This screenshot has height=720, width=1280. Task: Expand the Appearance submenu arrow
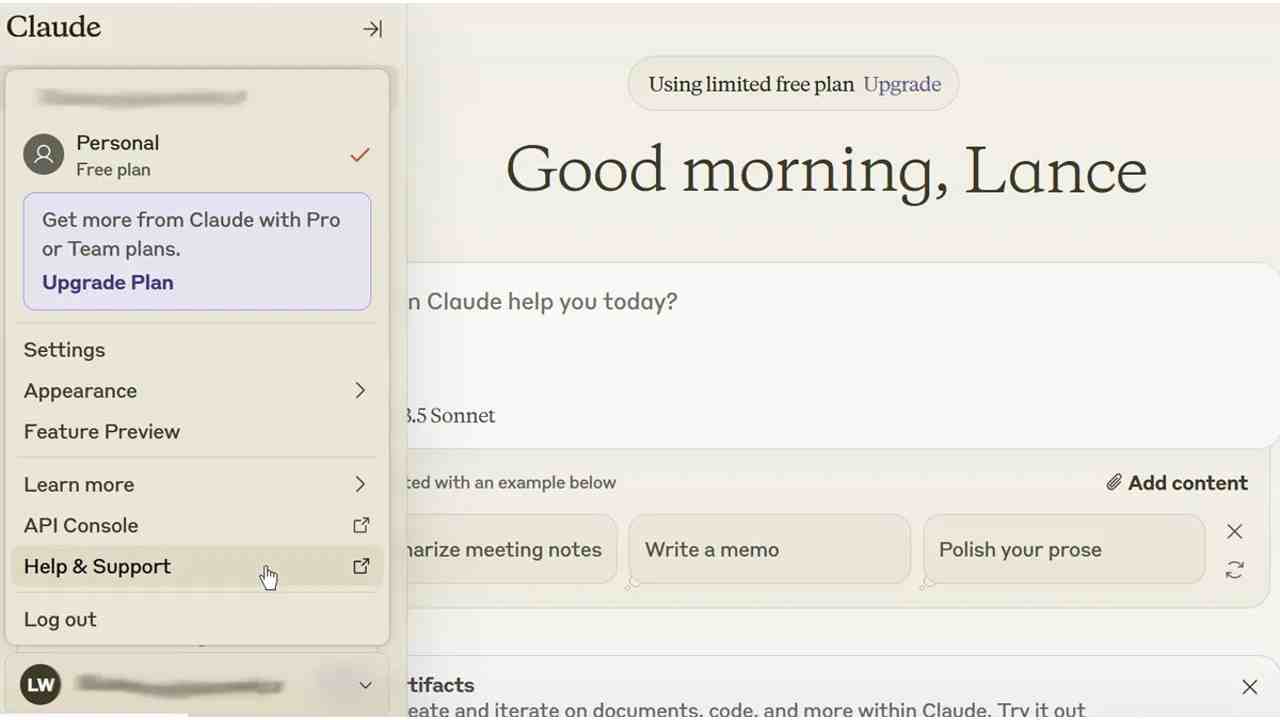click(x=360, y=390)
